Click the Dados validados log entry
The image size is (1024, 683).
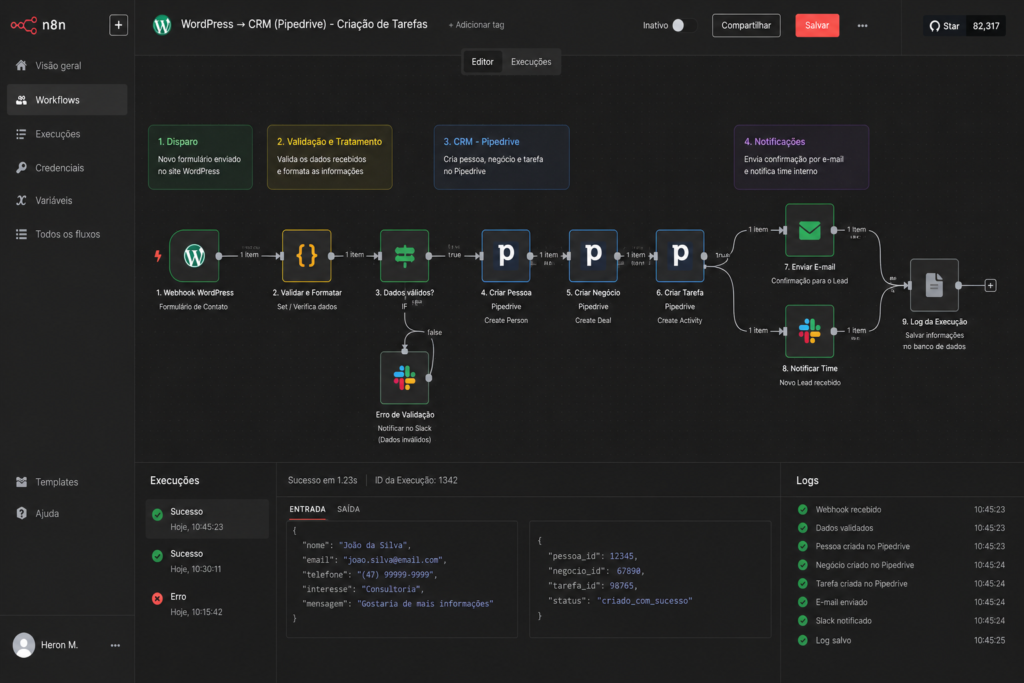pyautogui.click(x=901, y=528)
